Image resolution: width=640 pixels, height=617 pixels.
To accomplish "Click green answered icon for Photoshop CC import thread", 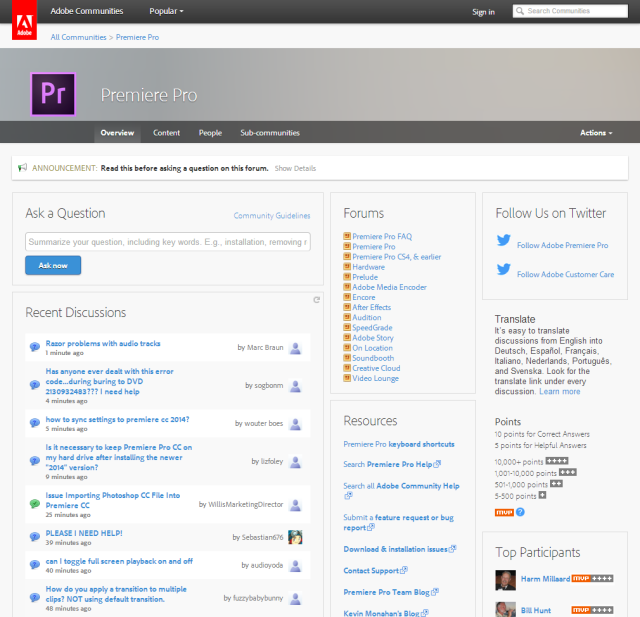I will click(x=35, y=504).
